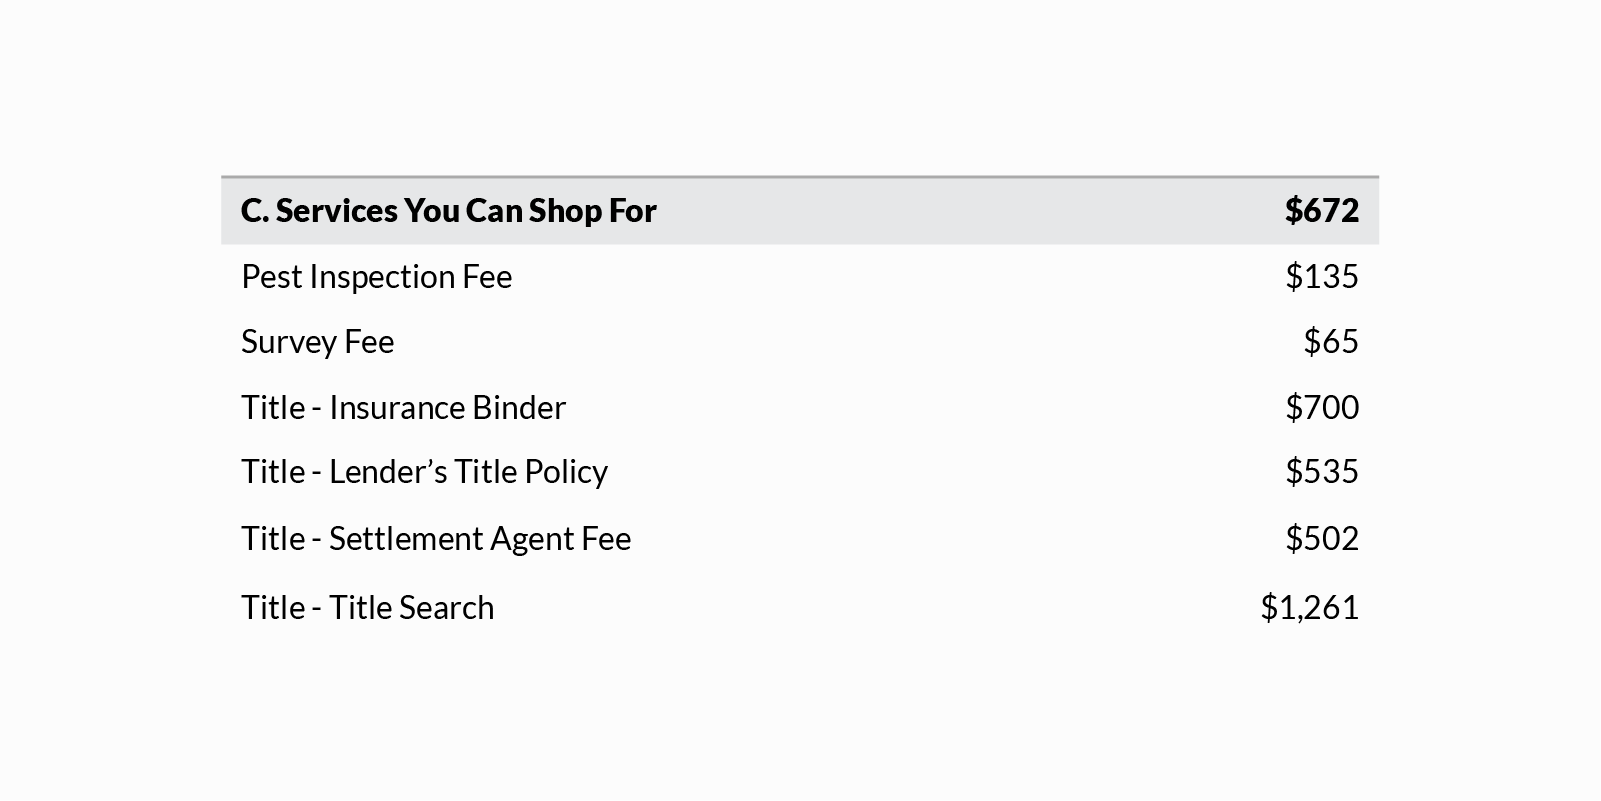Viewport: 1601px width, 801px height.
Task: Click the Pest Inspection Fee label
Action: point(376,277)
